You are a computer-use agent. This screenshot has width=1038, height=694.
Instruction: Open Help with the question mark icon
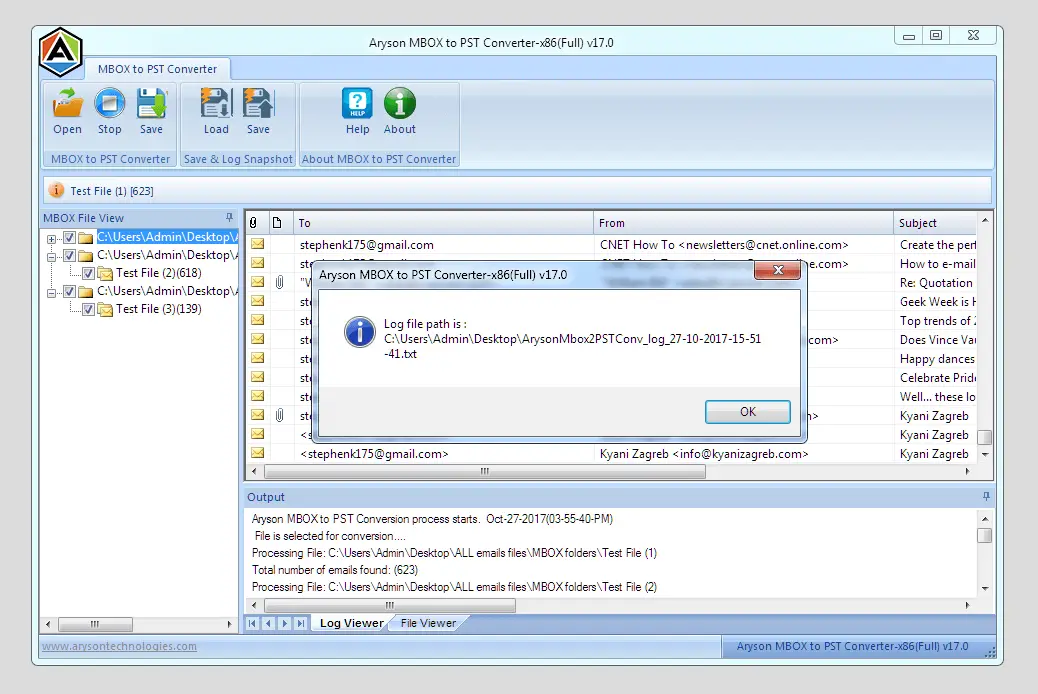[357, 103]
